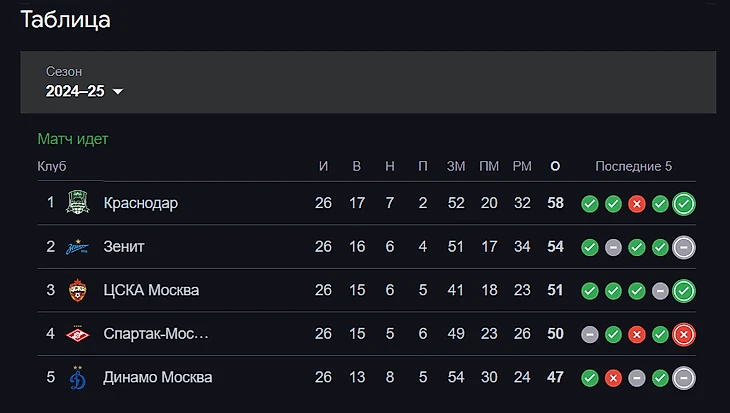The image size is (730, 413).
Task: Click CSKA's gray draw icon in last five
Action: 660,291
